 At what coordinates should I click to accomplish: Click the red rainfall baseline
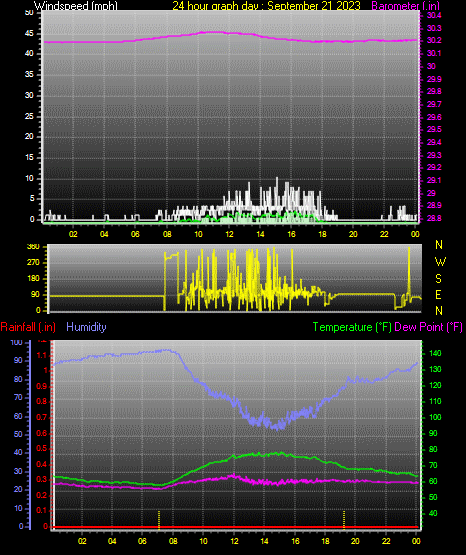click(235, 527)
